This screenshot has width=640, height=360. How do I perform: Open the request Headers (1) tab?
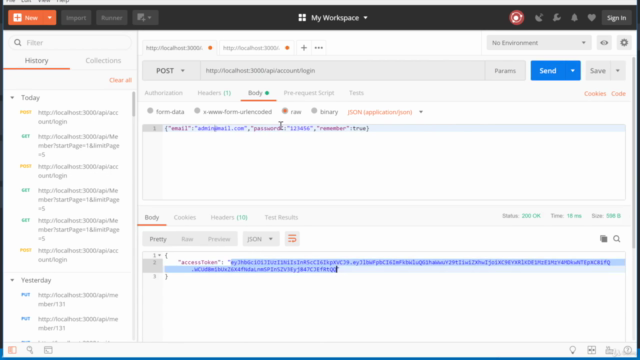coord(214,93)
